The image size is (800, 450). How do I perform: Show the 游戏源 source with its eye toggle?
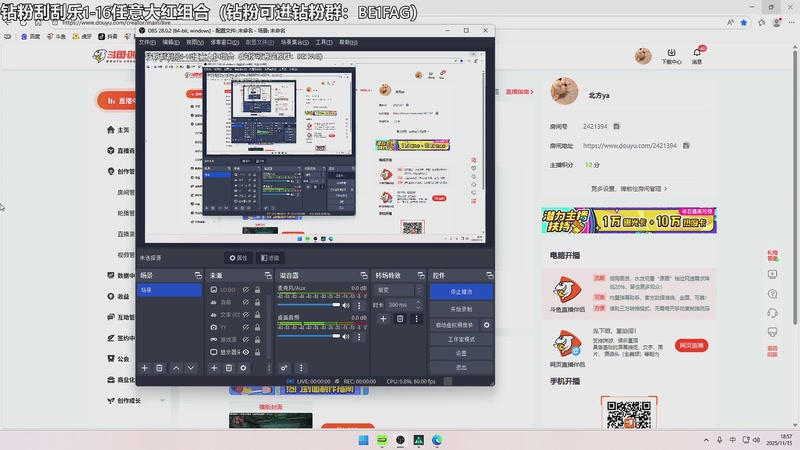[245, 339]
